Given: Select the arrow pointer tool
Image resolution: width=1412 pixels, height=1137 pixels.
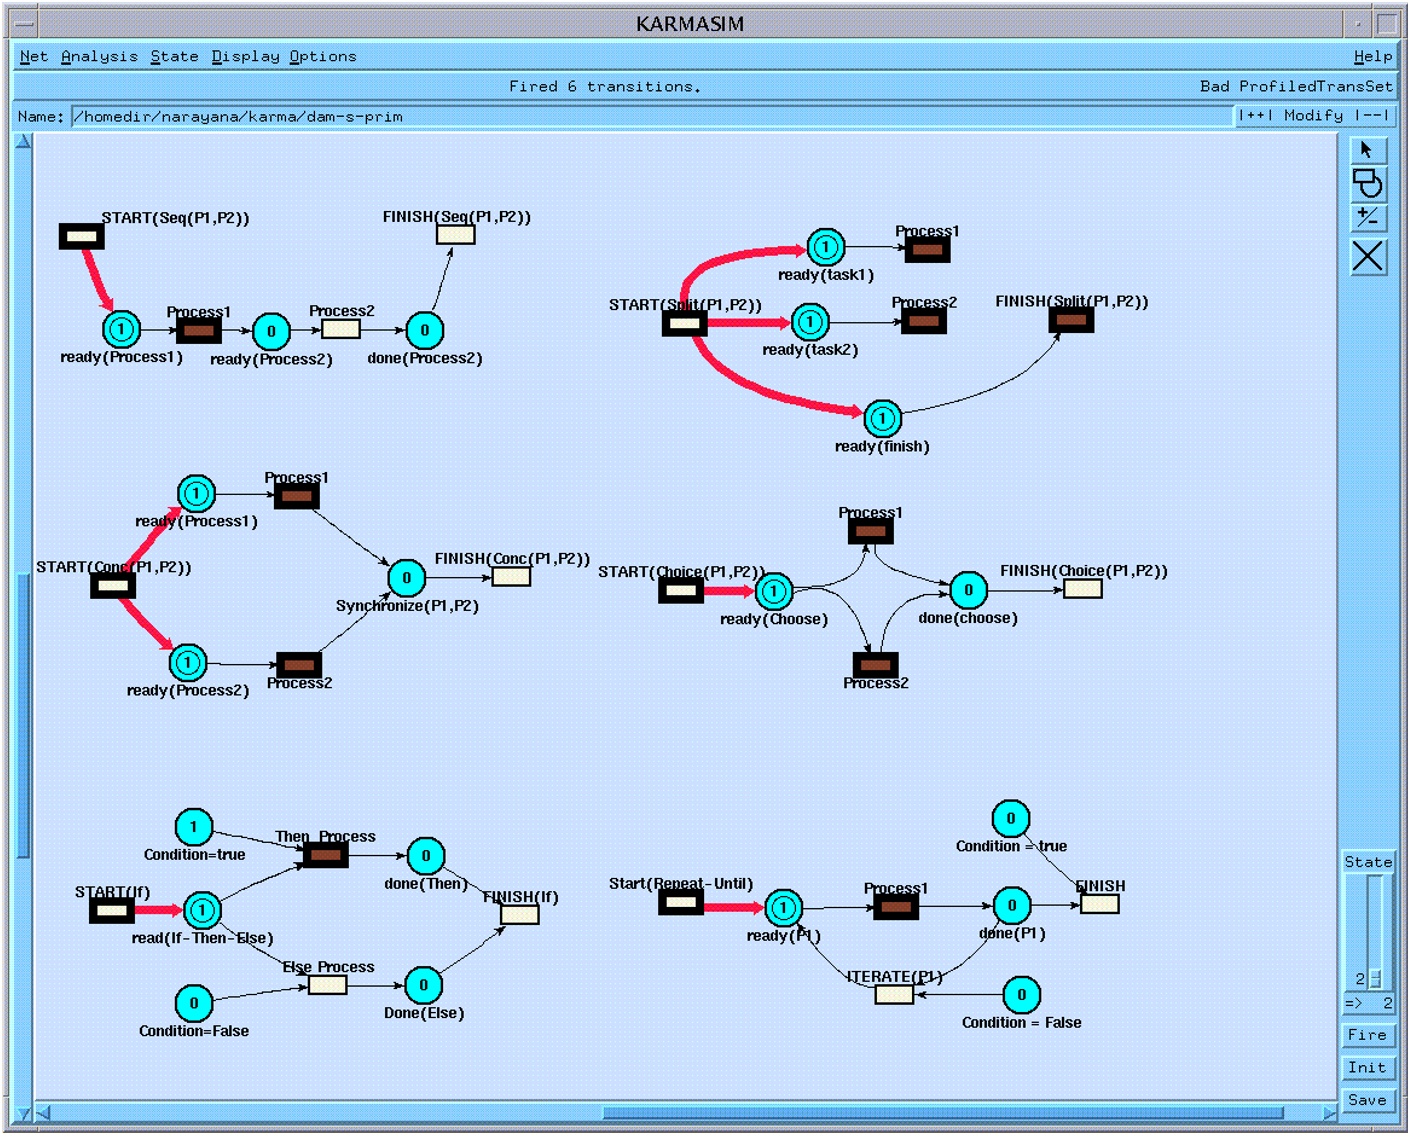Looking at the screenshot, I should (x=1367, y=150).
